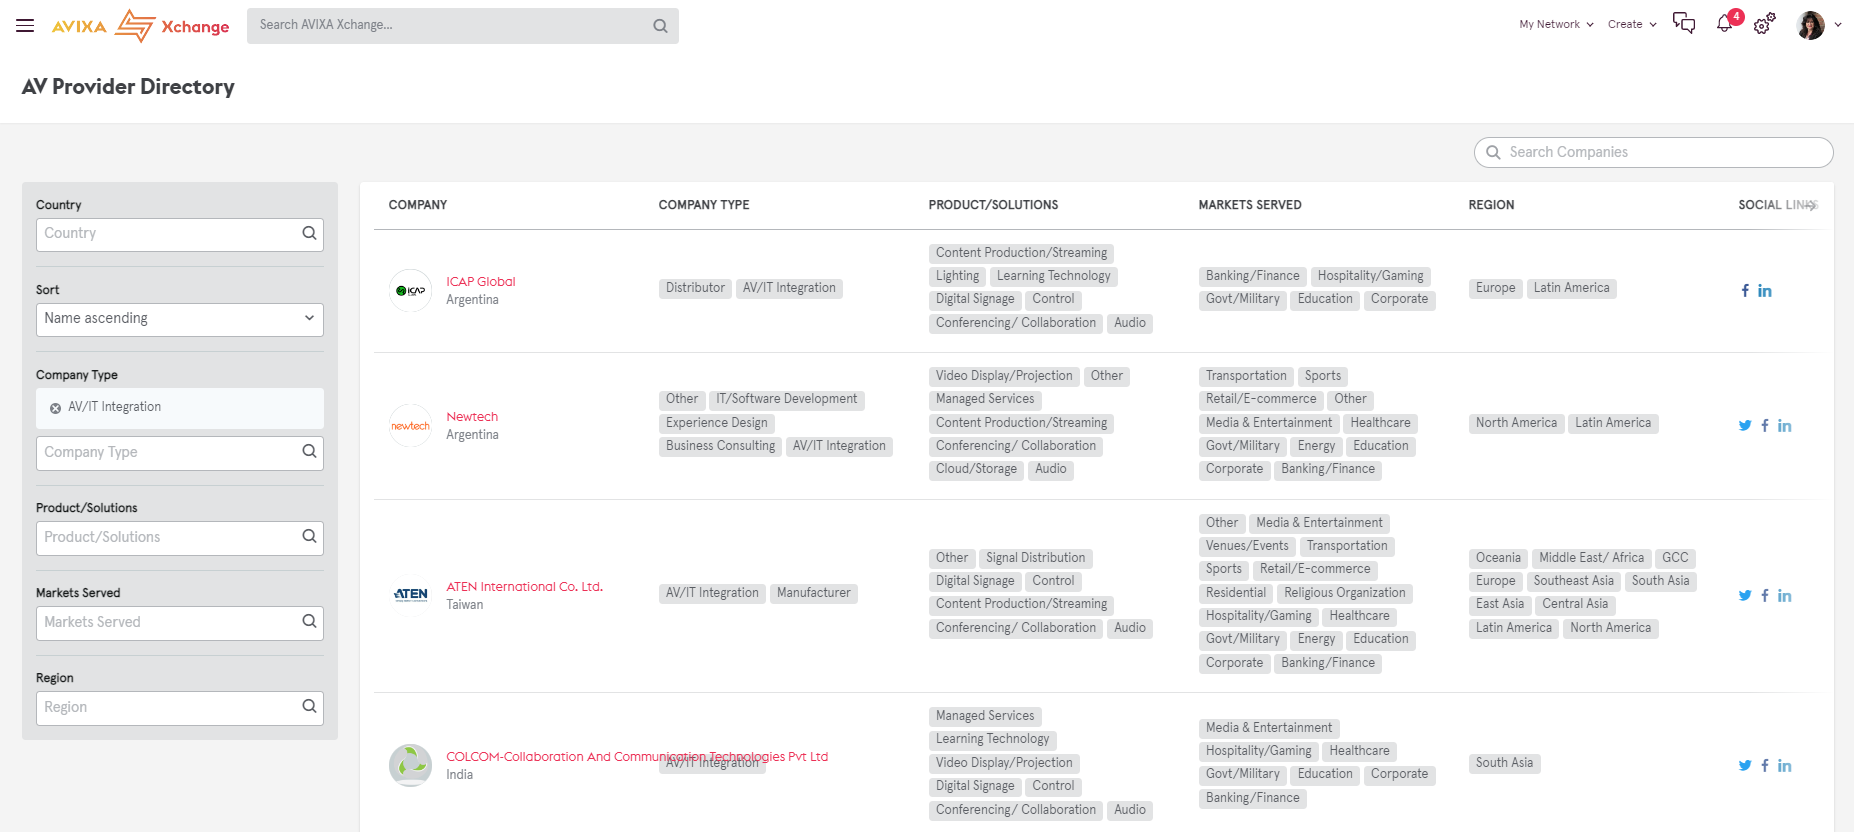Remove the AV/IT Integration filter chip

click(x=55, y=408)
